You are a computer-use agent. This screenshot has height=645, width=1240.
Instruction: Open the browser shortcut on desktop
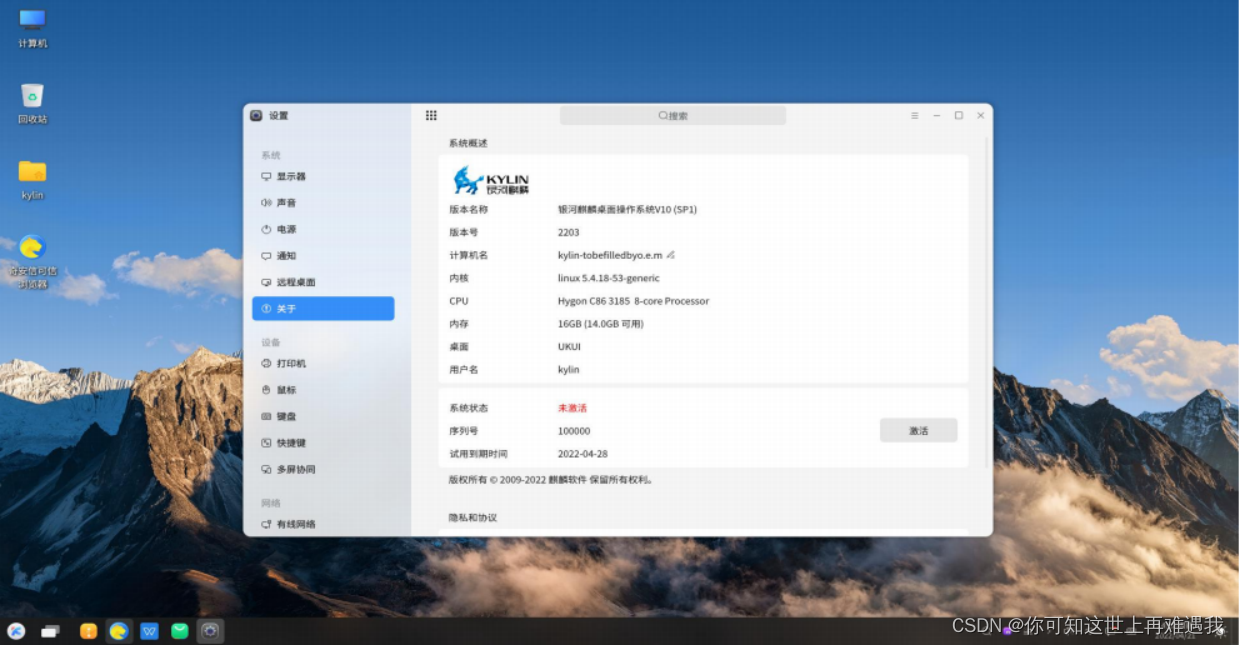(32, 261)
